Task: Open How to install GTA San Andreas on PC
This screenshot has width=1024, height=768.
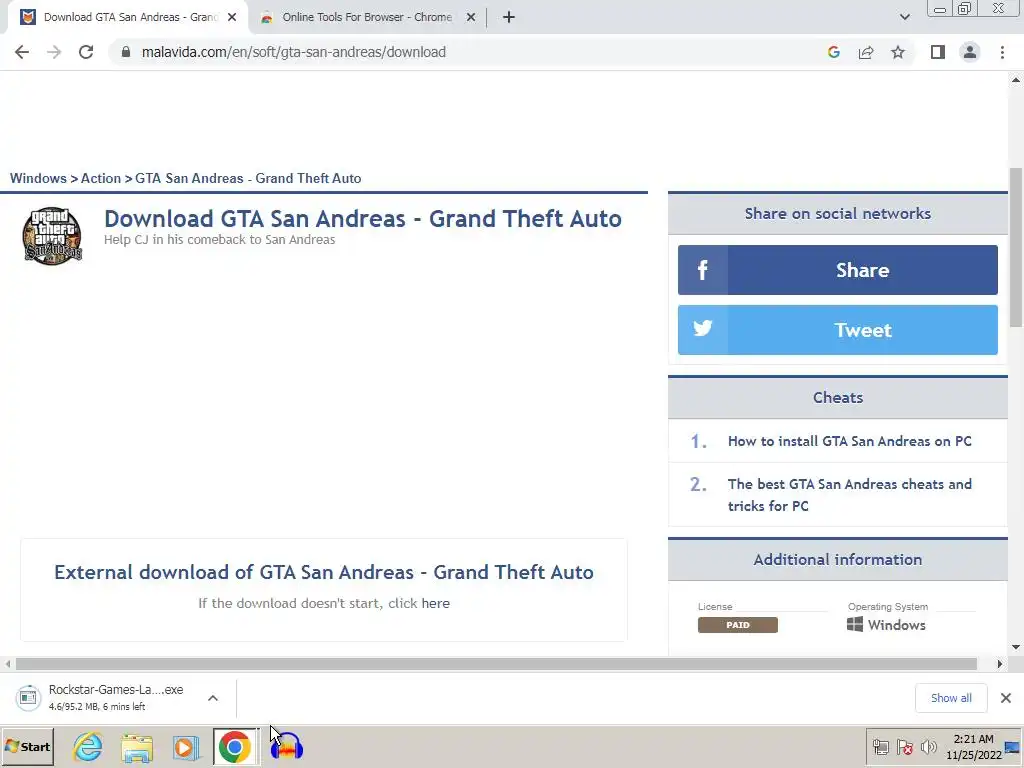Action: click(850, 441)
